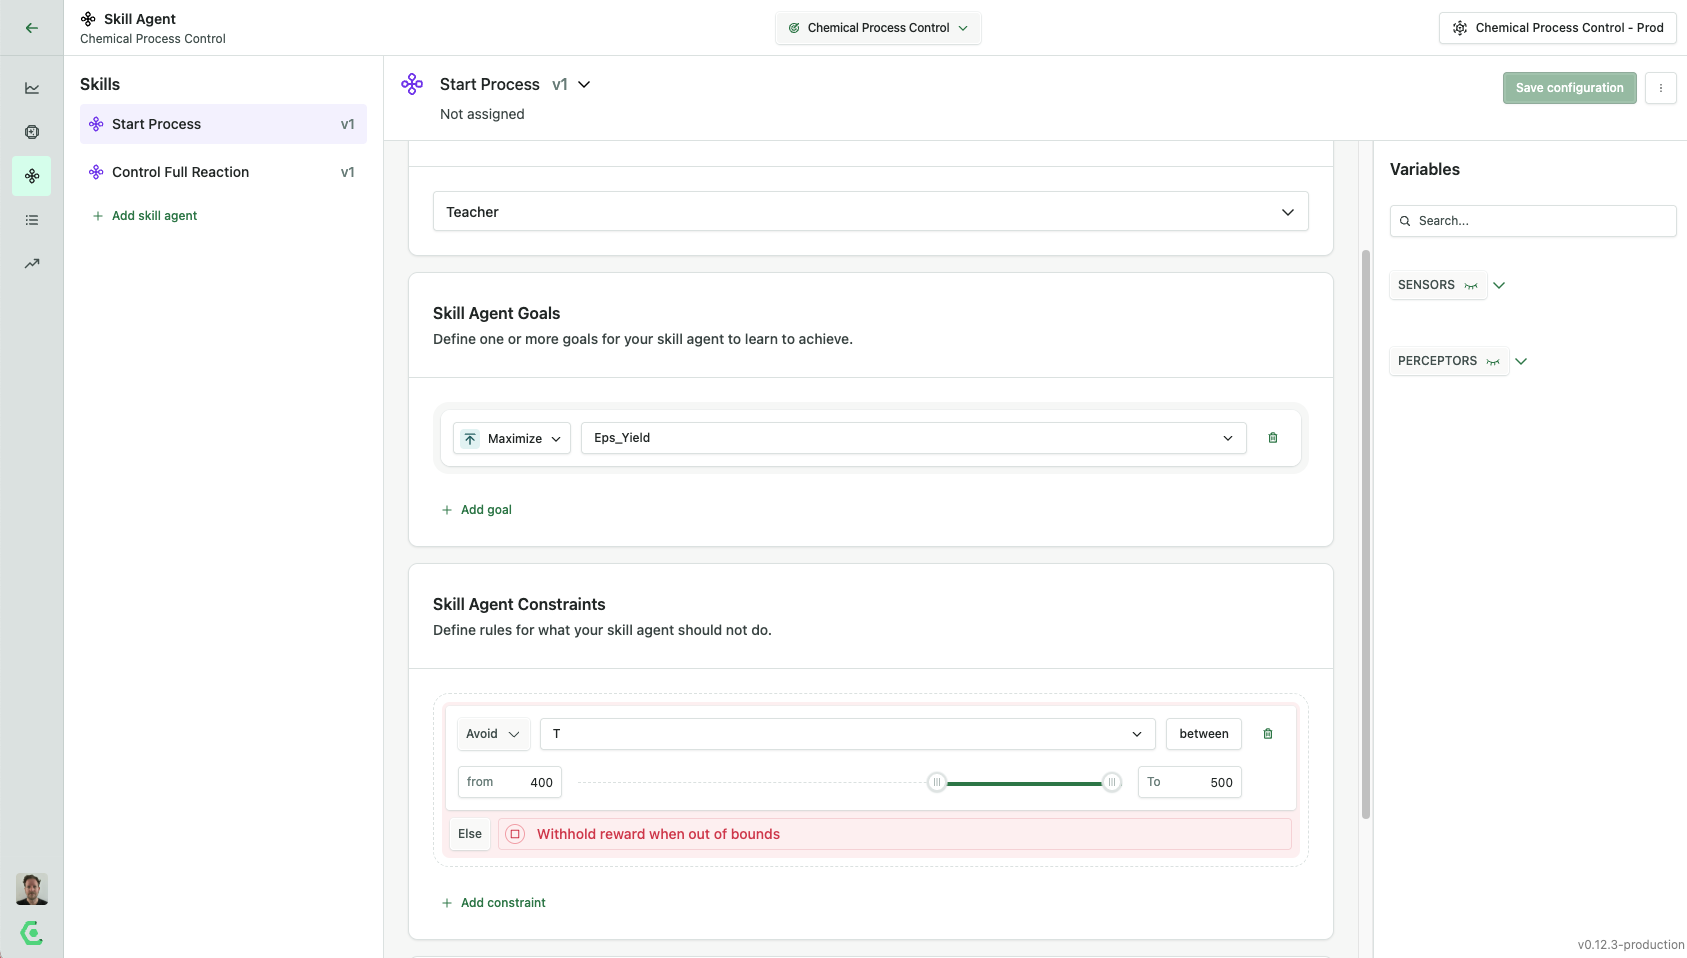The width and height of the screenshot is (1687, 958).
Task: Expand the SENSORS section chevron
Action: 1499,285
